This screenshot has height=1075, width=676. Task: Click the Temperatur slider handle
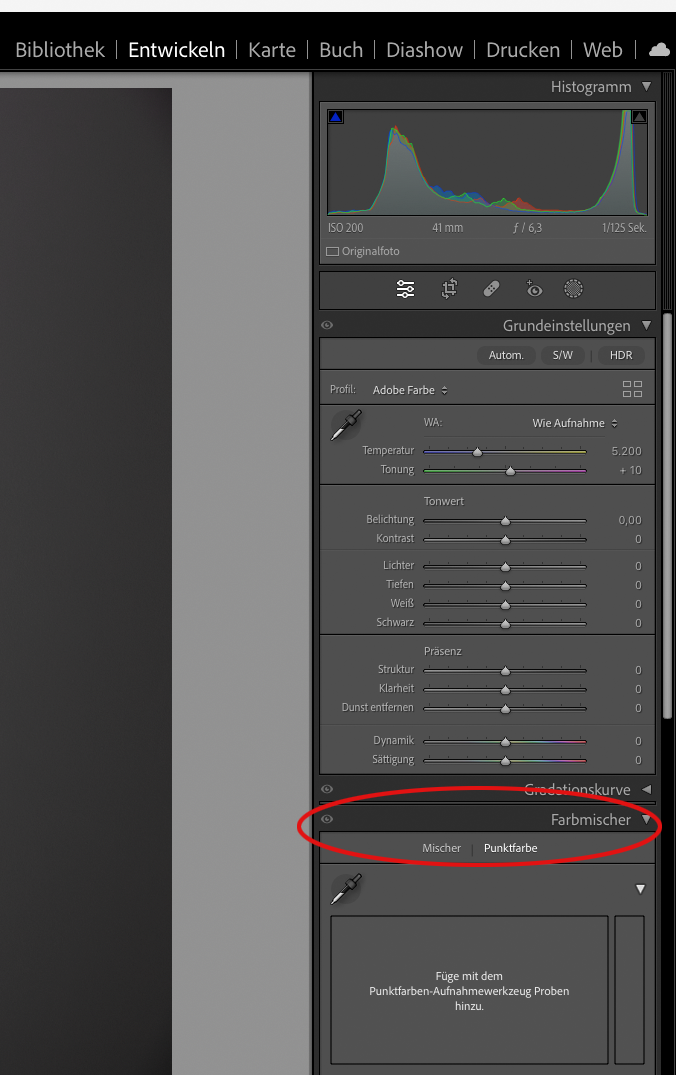pyautogui.click(x=478, y=452)
